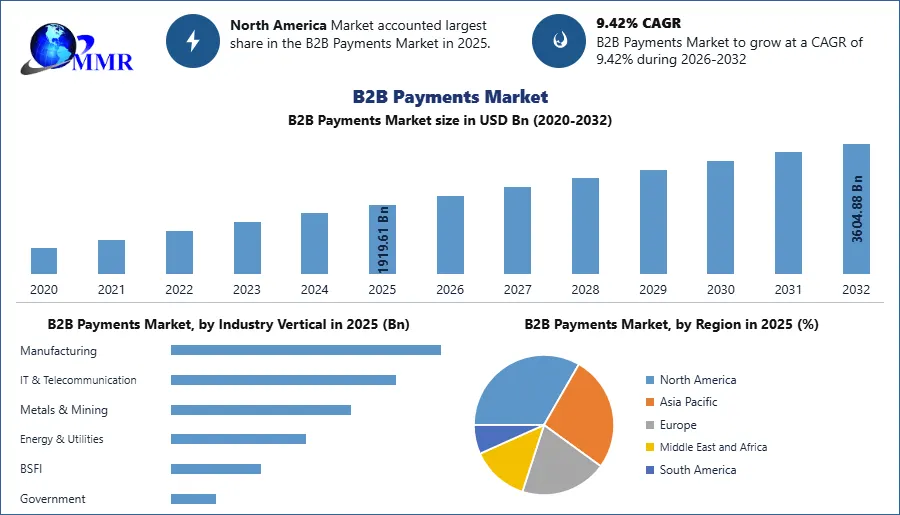Click the Asia Pacific legend swatch
This screenshot has height=515, width=900.
pos(650,402)
